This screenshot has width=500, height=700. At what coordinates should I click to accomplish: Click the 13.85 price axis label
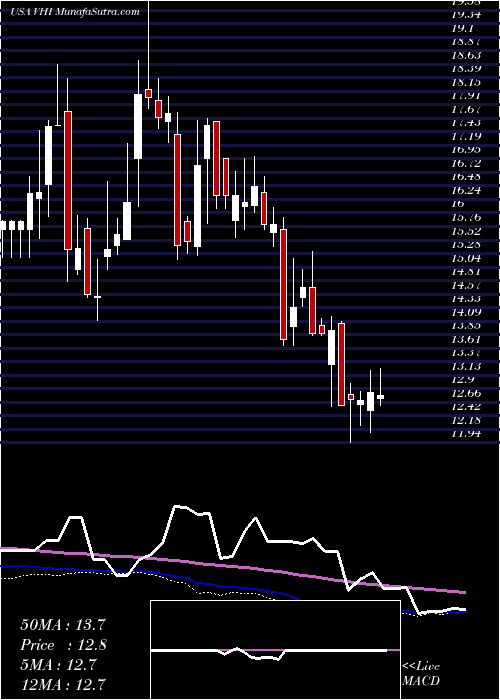tap(467, 325)
